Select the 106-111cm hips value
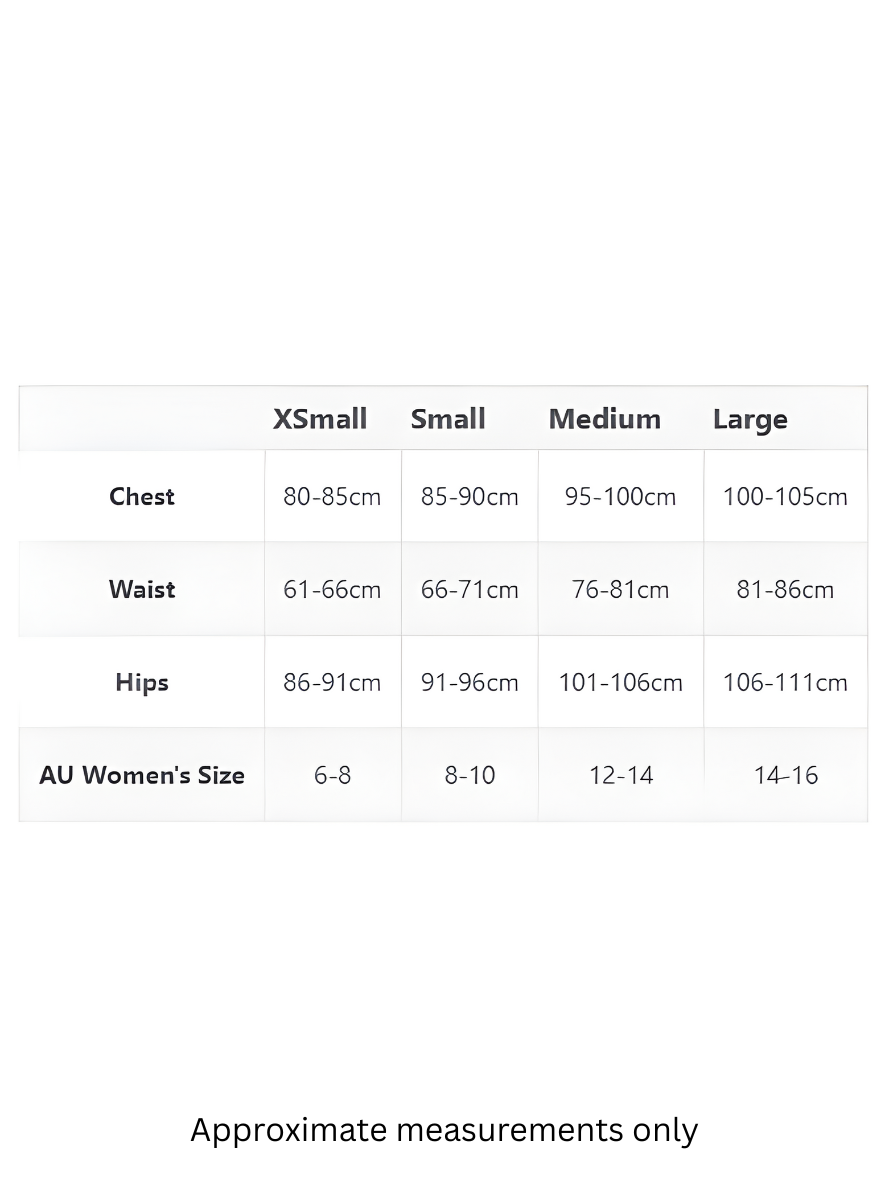This screenshot has width=889, height=1200. 786,683
